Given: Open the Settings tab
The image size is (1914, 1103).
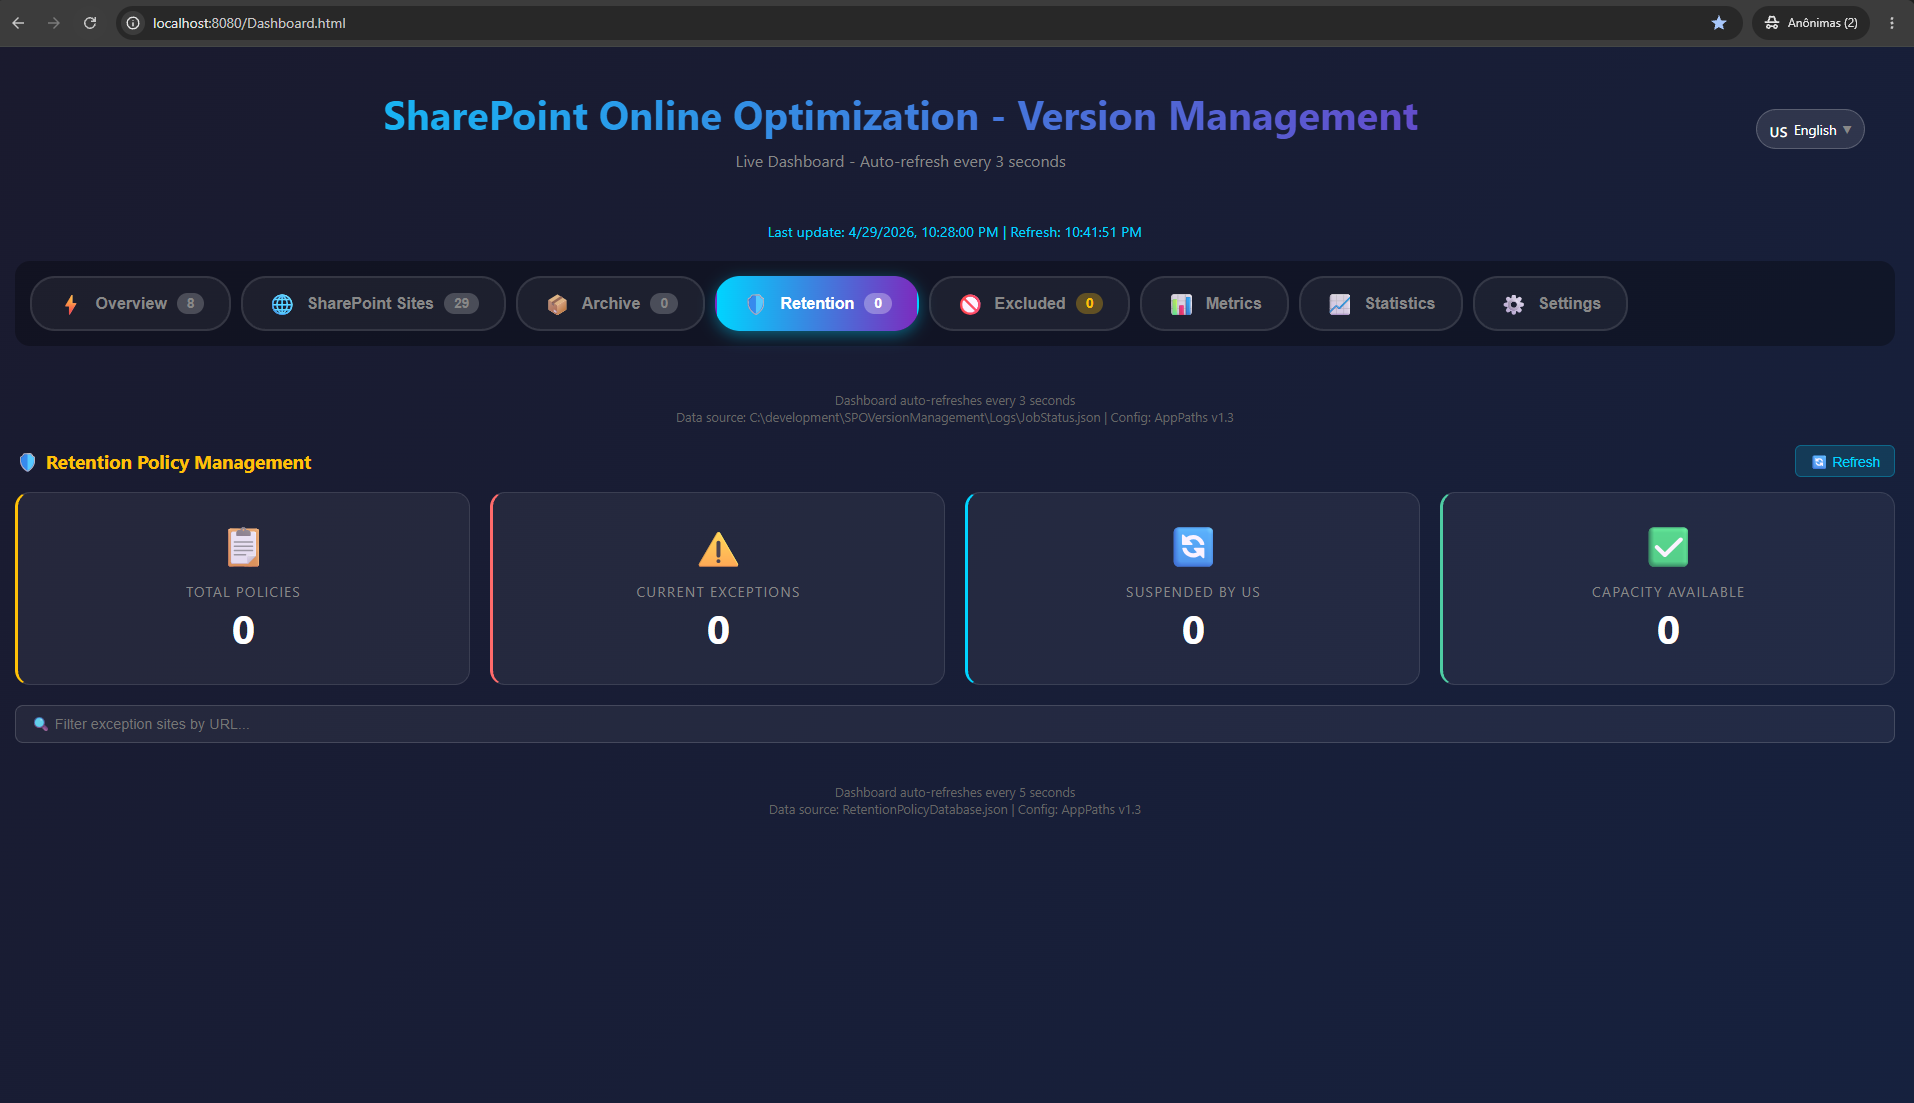Looking at the screenshot, I should click(1550, 303).
